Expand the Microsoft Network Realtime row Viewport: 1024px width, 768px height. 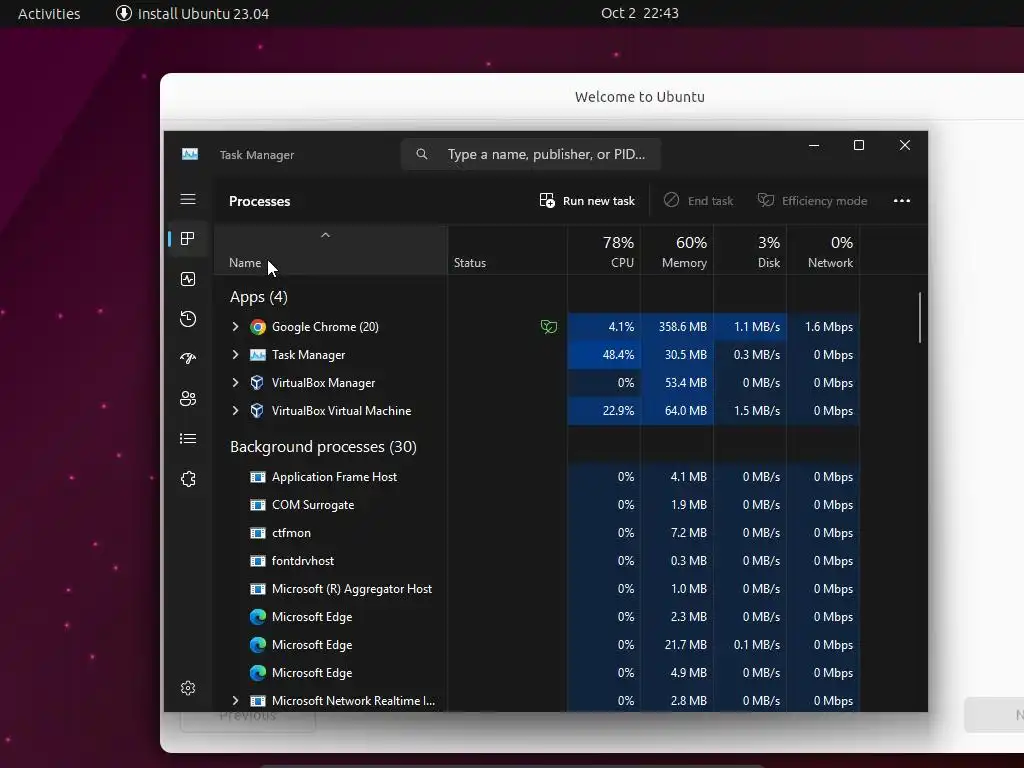[x=235, y=701]
